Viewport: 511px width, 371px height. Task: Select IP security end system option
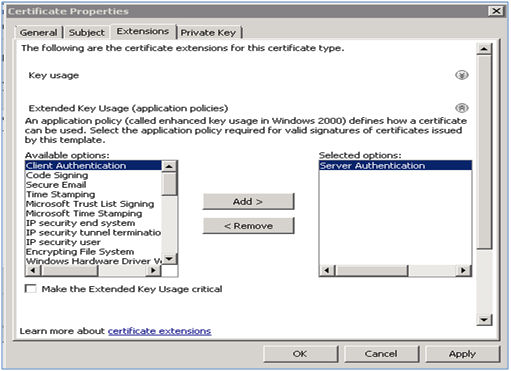click(x=93, y=223)
